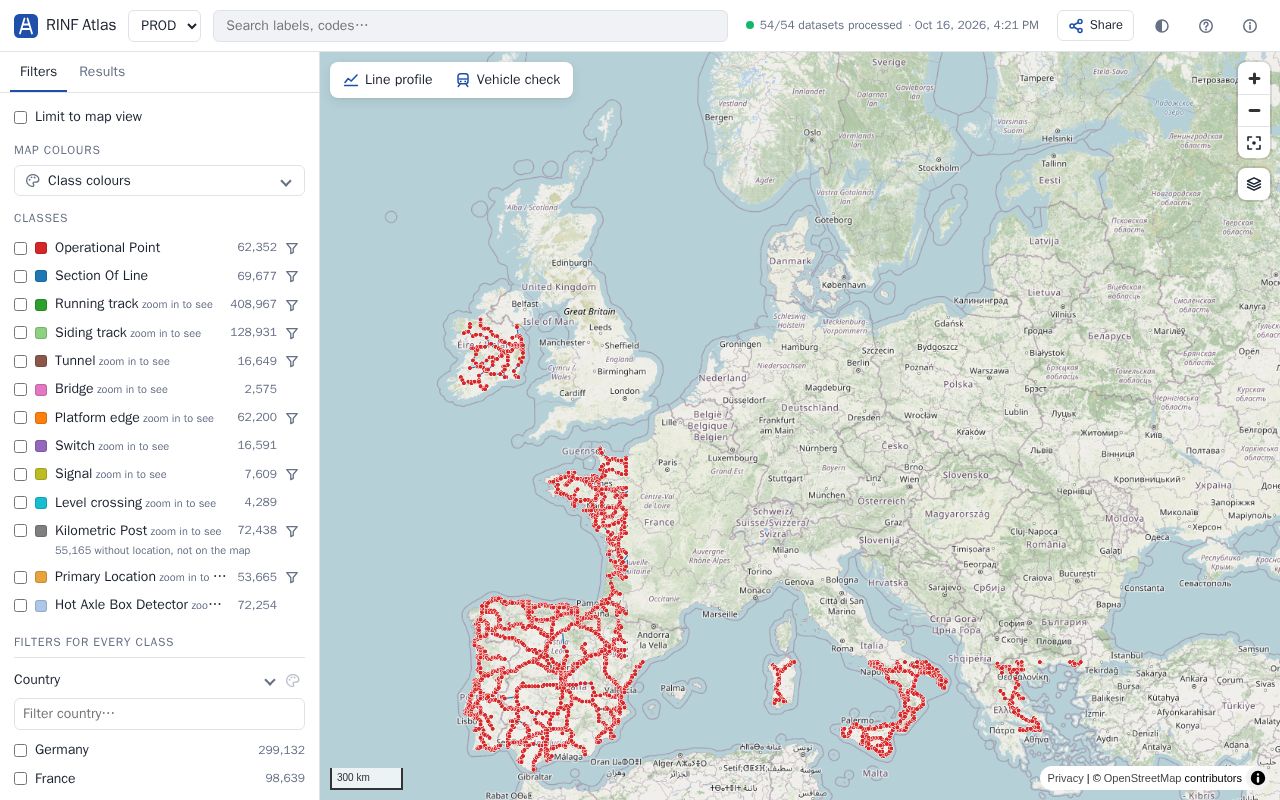Open the info icon in top bar
The height and width of the screenshot is (800, 1280).
coord(1250,26)
